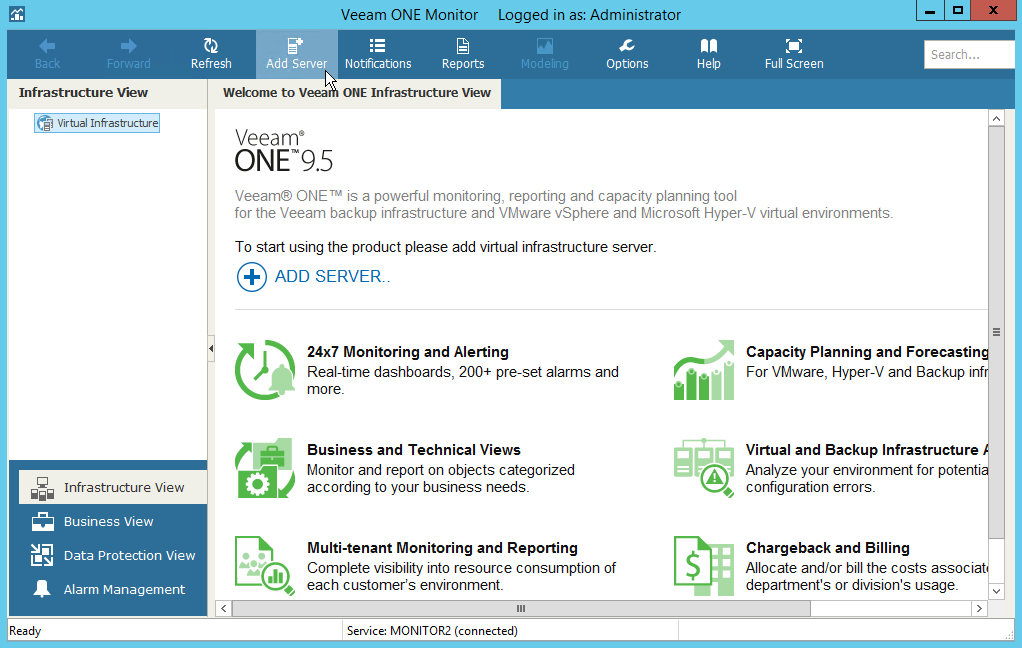This screenshot has width=1022, height=648.
Task: Click the Ready status bar text
Action: [x=25, y=630]
